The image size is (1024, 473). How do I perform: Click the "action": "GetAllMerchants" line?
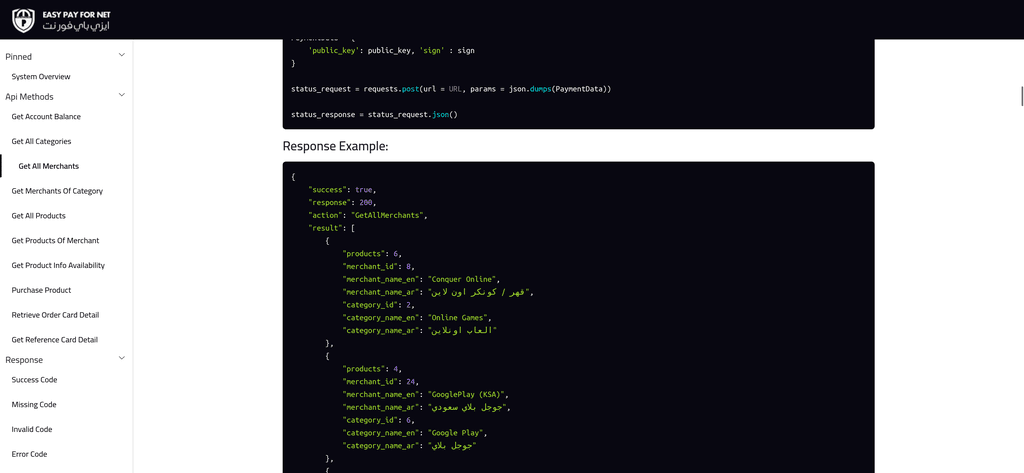pyautogui.click(x=368, y=215)
